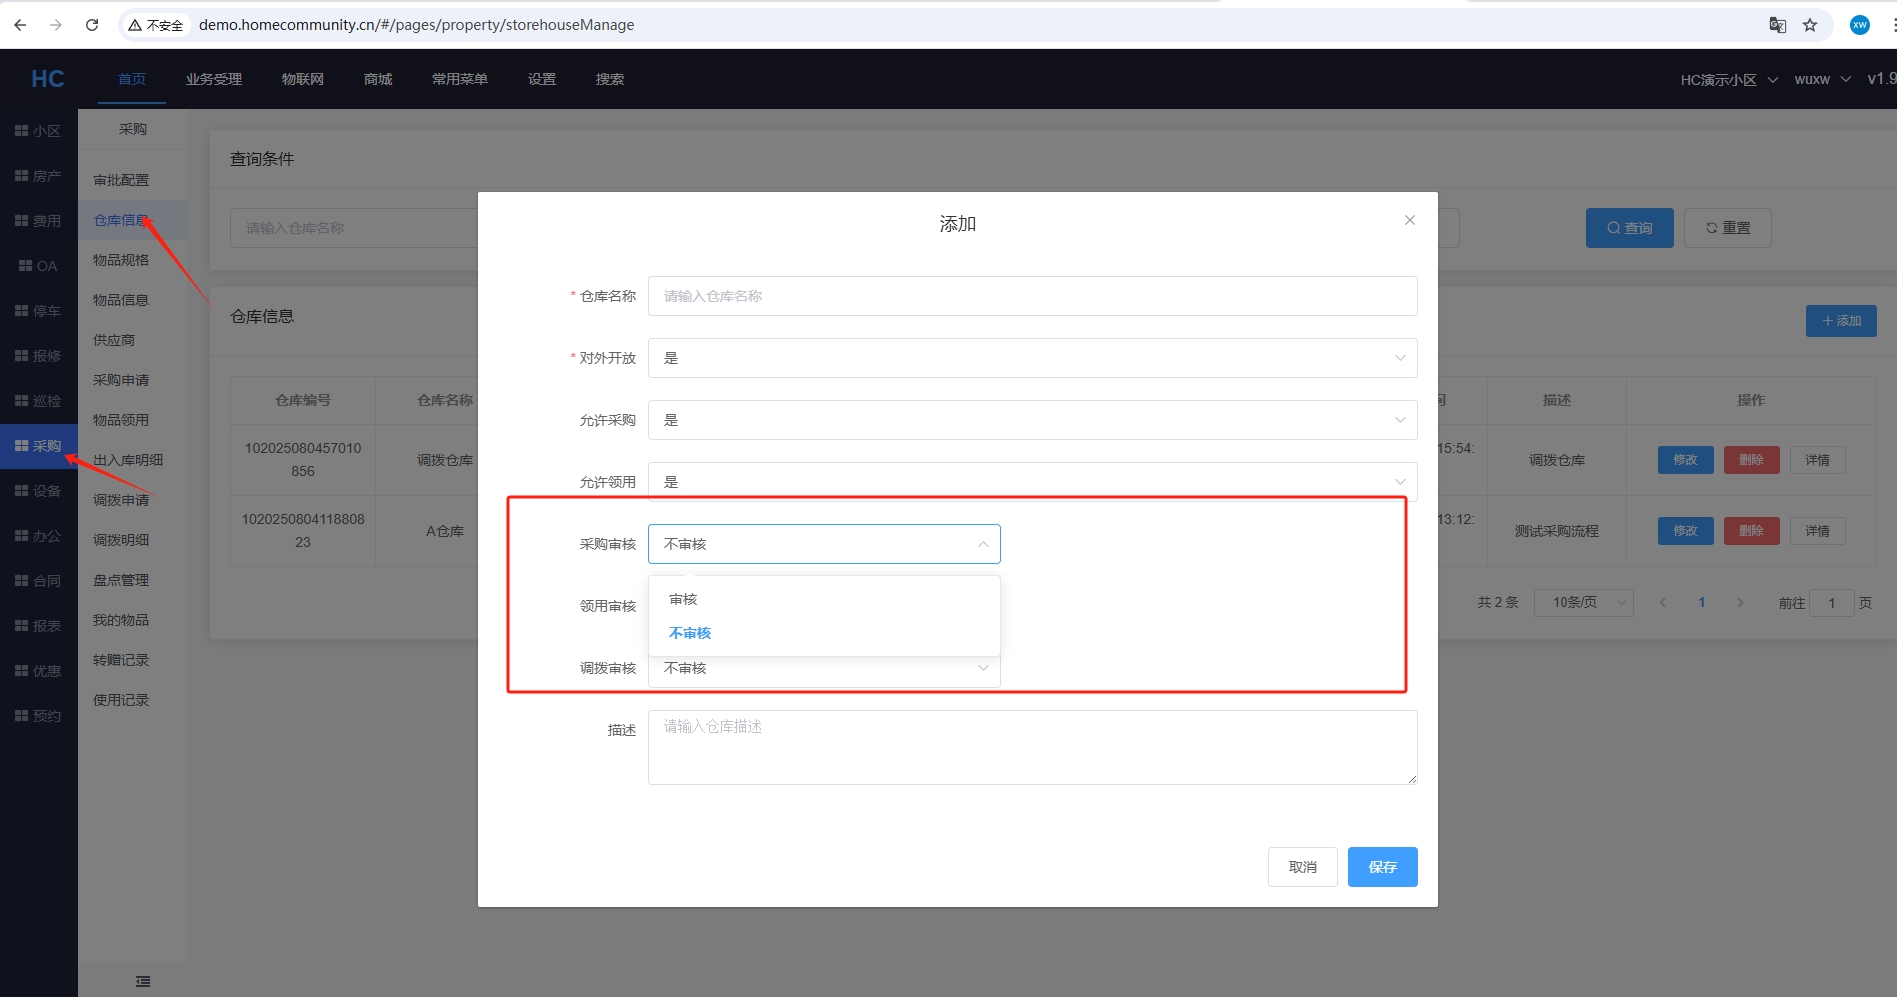The height and width of the screenshot is (997, 1897).
Task: Click 删除 for the 测试采购流程 row
Action: click(1751, 531)
